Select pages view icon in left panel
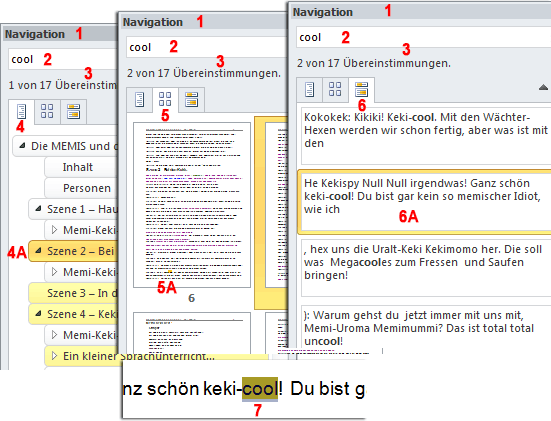 point(47,111)
